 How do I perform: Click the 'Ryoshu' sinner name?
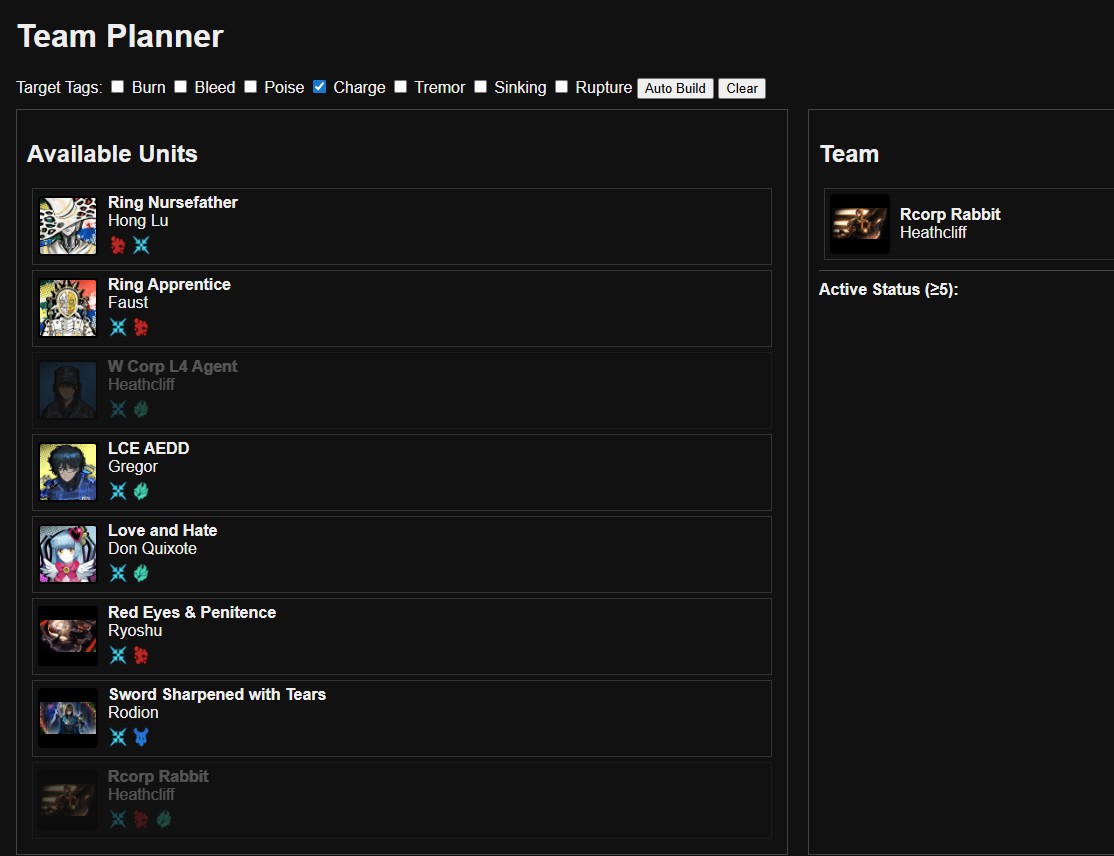(135, 631)
